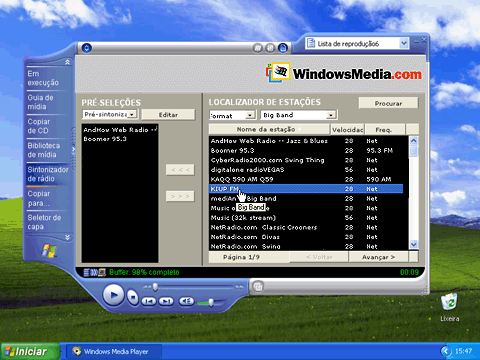Open Copiar de CD tab
The height and width of the screenshot is (360, 480).
[x=47, y=126]
